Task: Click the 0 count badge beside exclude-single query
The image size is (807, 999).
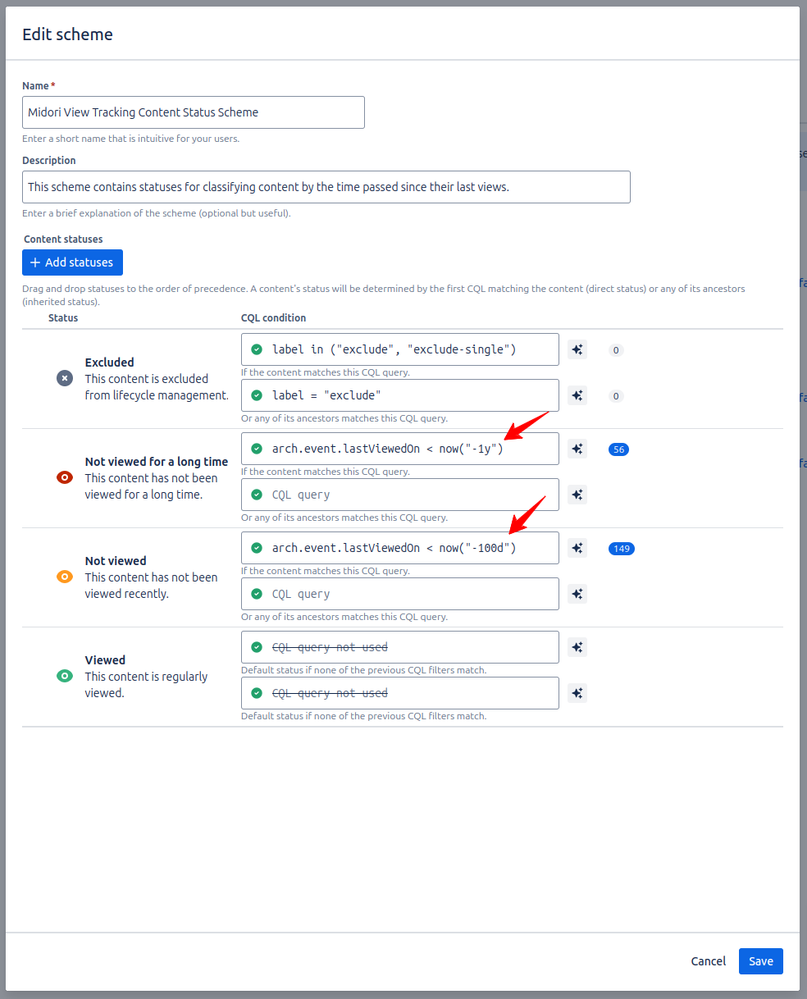Action: click(x=615, y=350)
